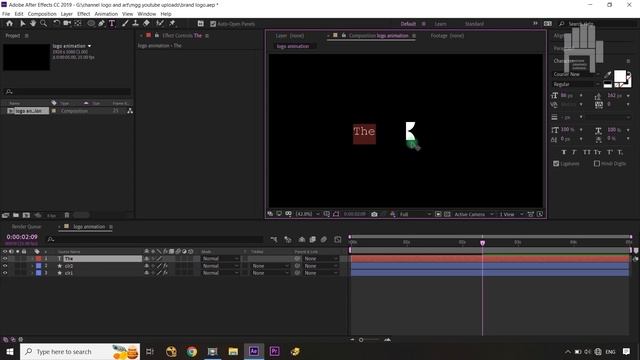Screen dimensions: 640x360
Task: Click the Project panel search field
Action: point(67,92)
